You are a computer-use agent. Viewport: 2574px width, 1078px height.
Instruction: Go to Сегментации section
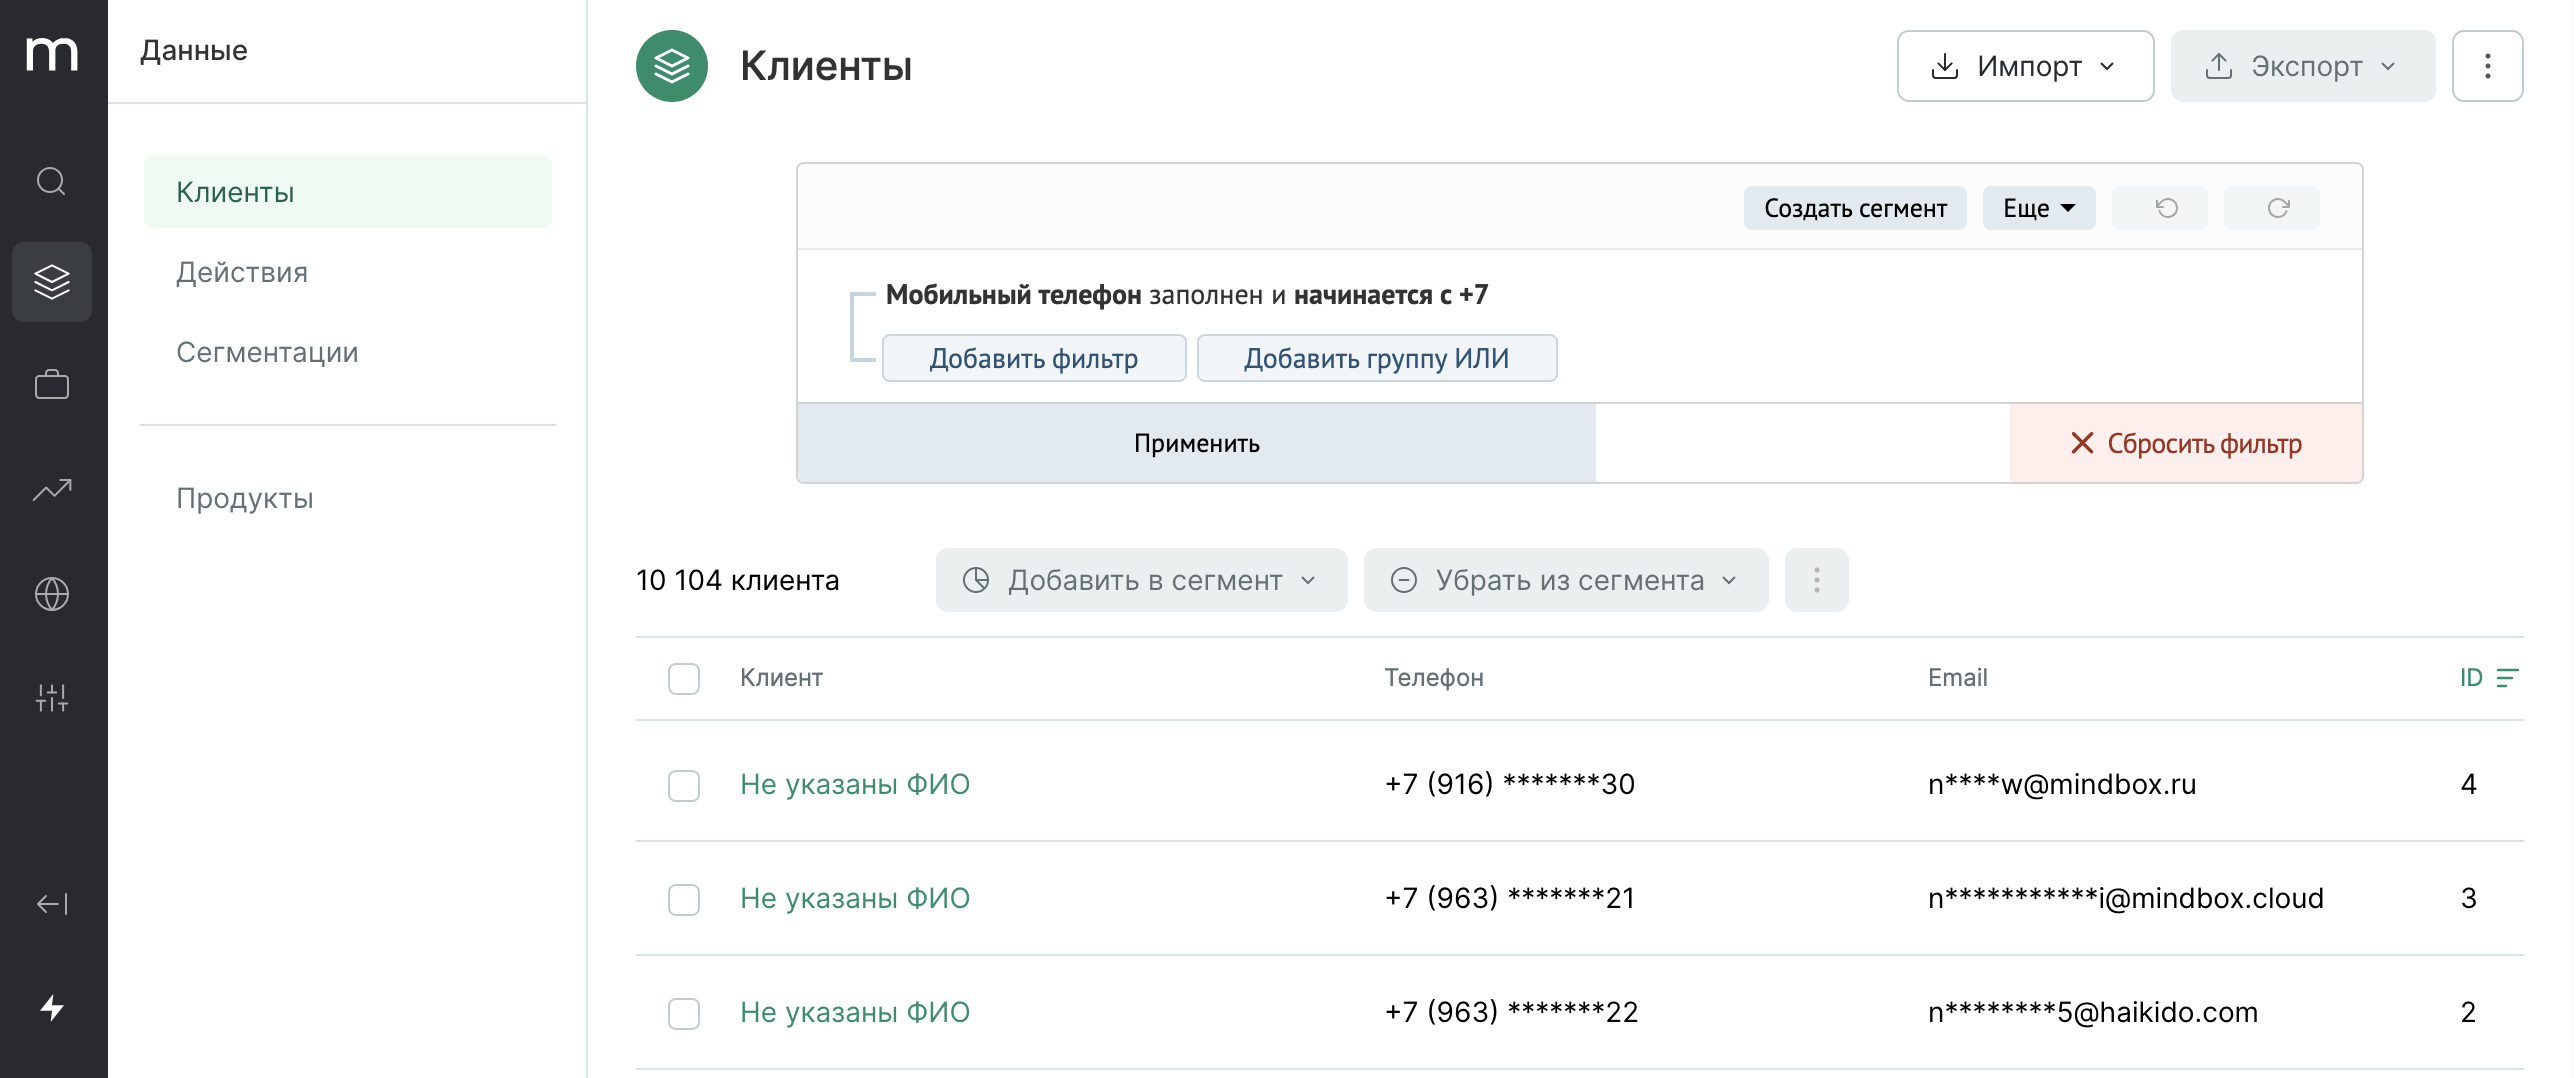tap(267, 352)
